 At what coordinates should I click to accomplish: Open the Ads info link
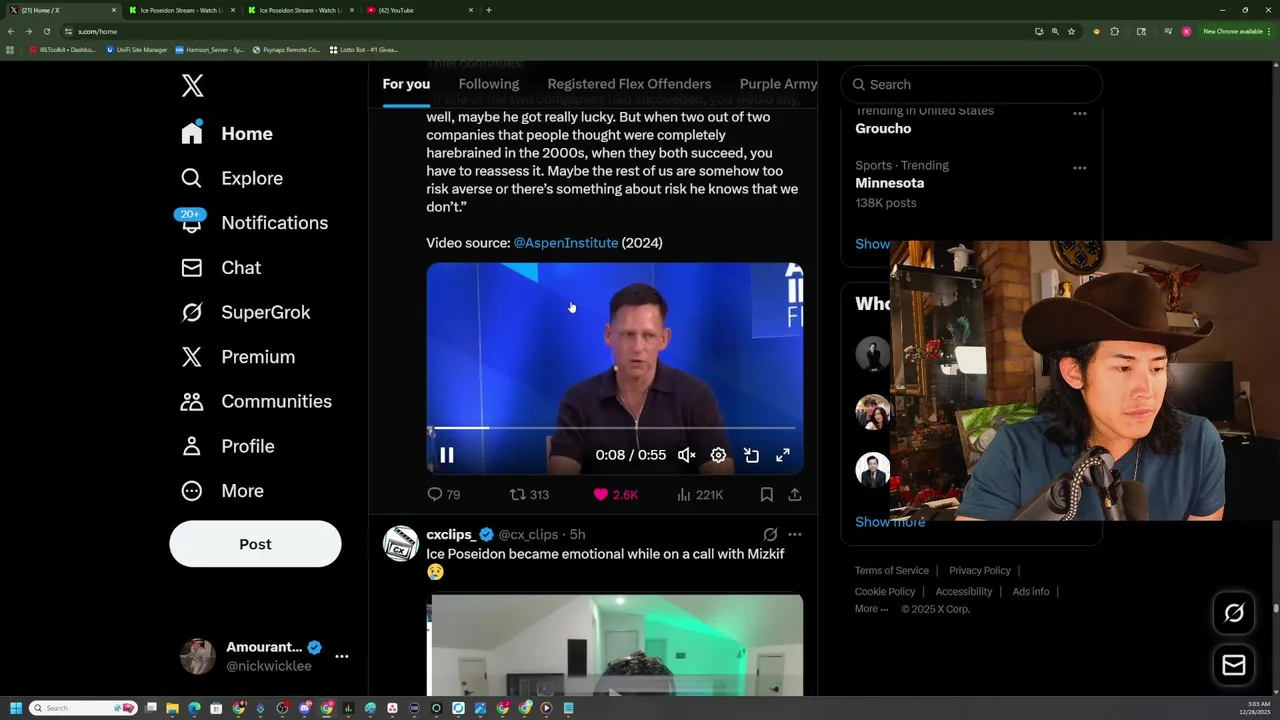pos(1031,591)
